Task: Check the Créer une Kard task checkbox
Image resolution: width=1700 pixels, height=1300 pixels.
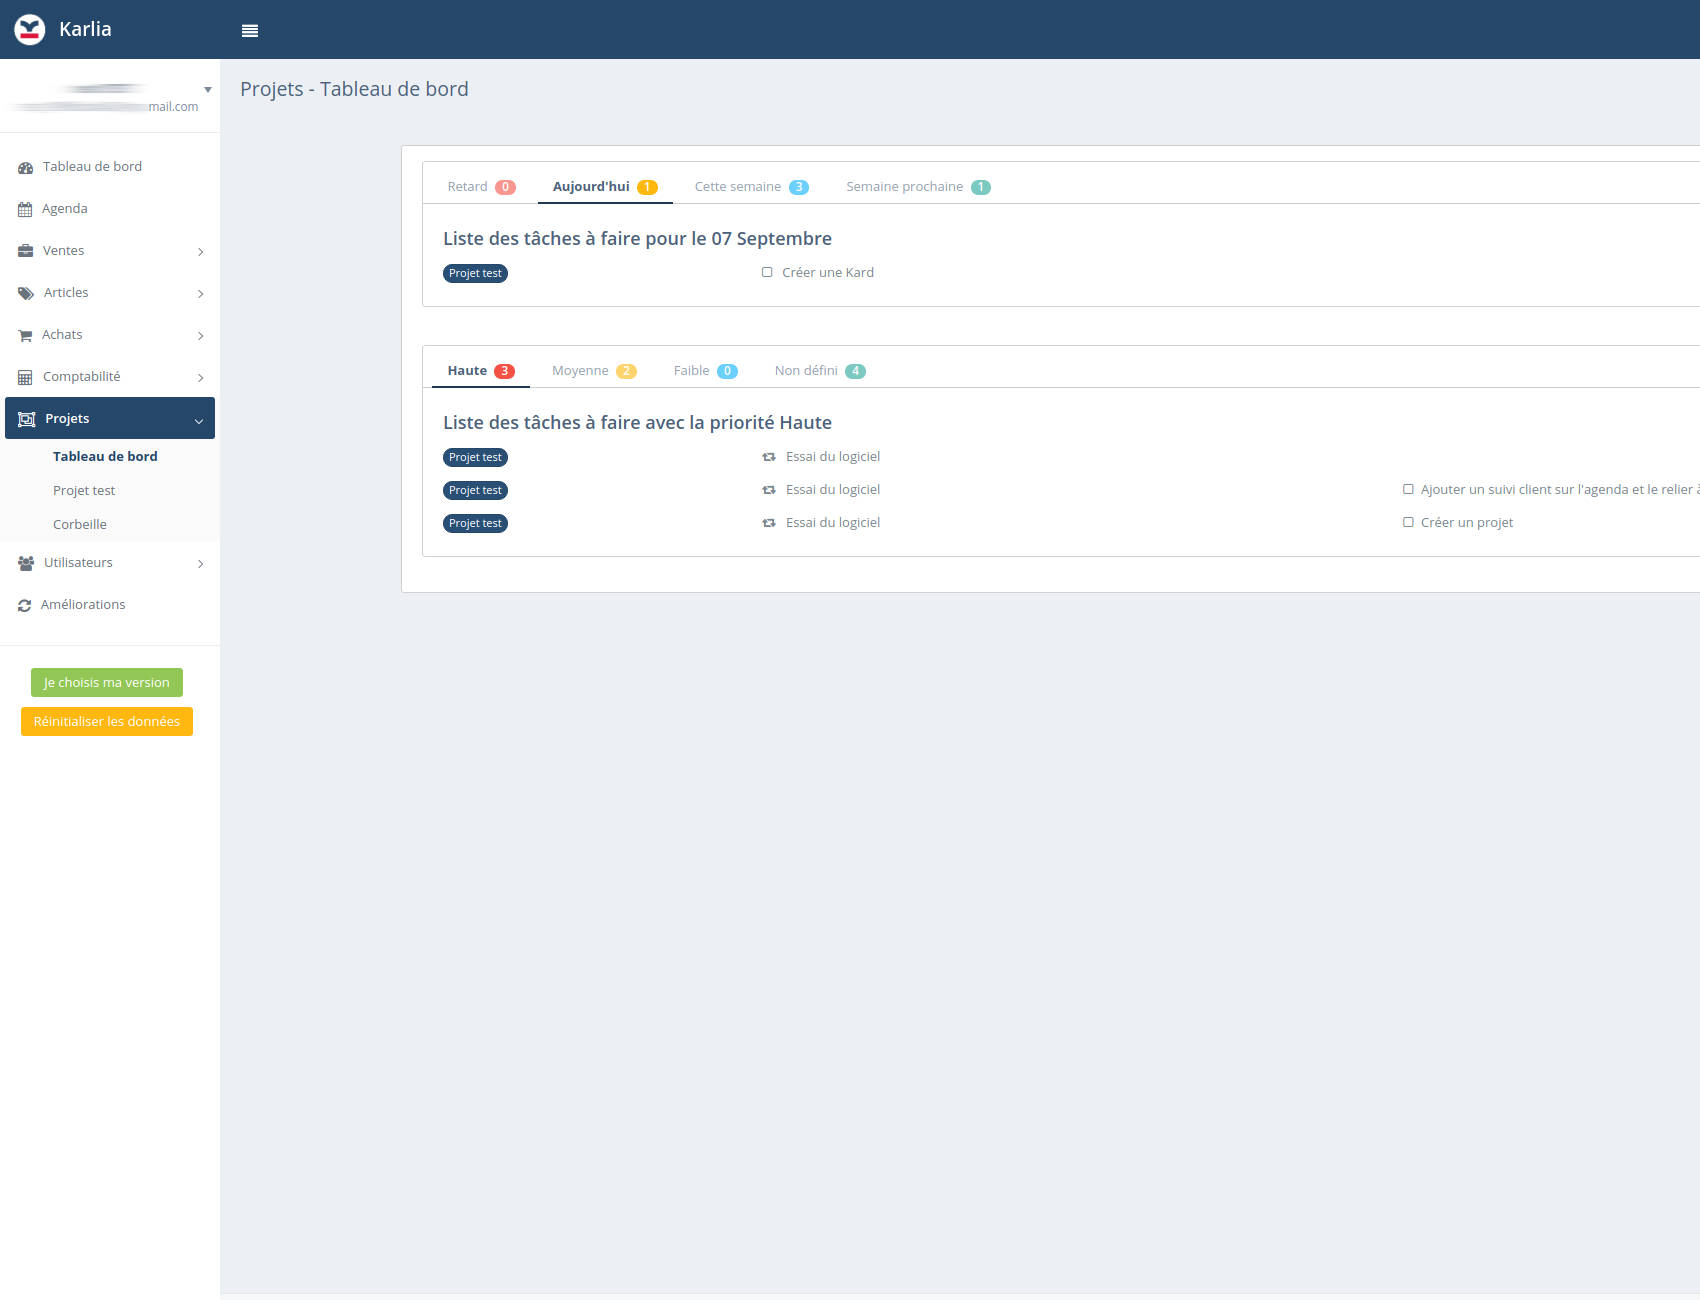Action: [x=767, y=272]
